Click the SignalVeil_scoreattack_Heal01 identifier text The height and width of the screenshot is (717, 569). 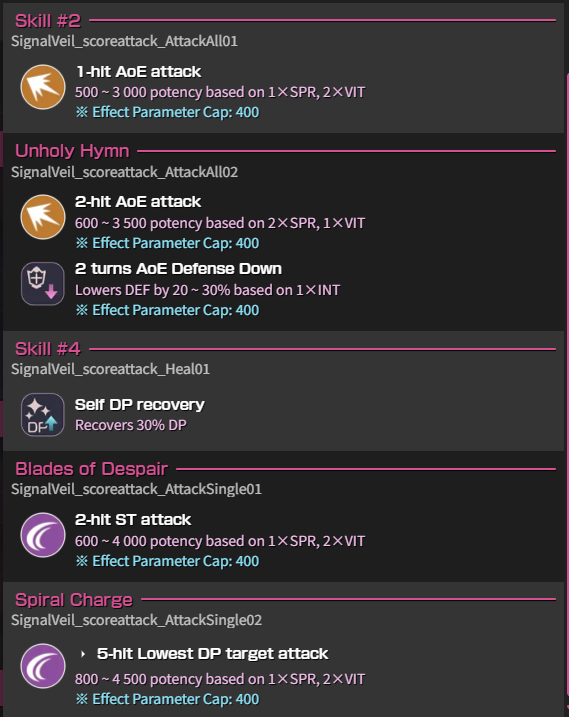click(111, 369)
